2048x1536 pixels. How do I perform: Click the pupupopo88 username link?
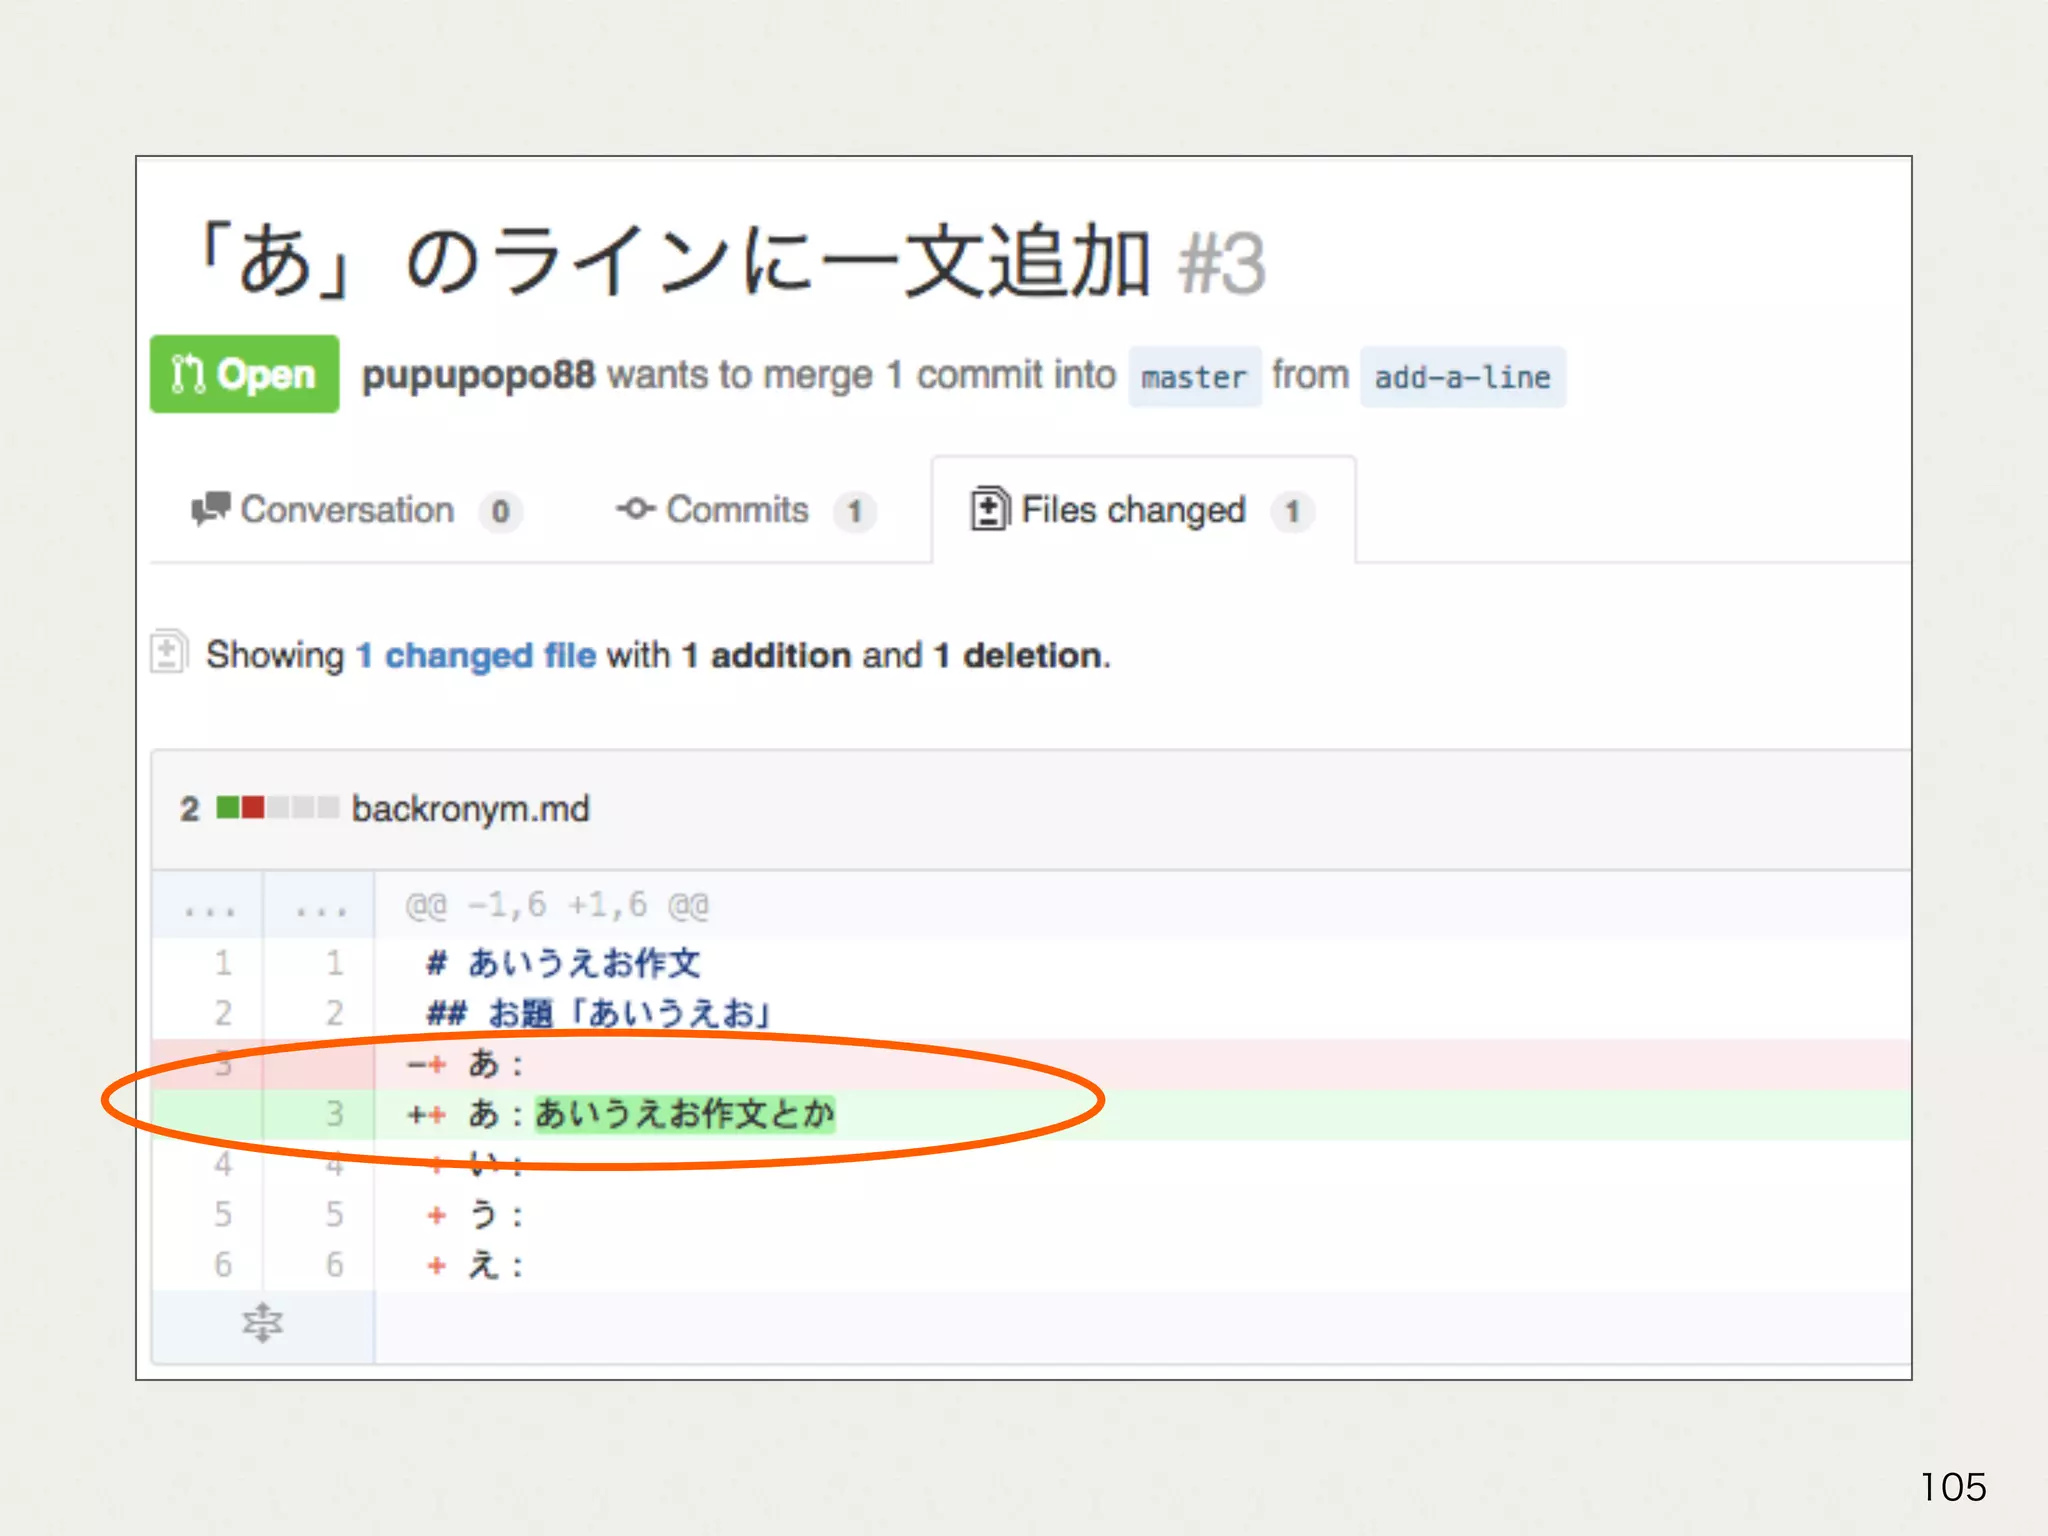pyautogui.click(x=478, y=375)
